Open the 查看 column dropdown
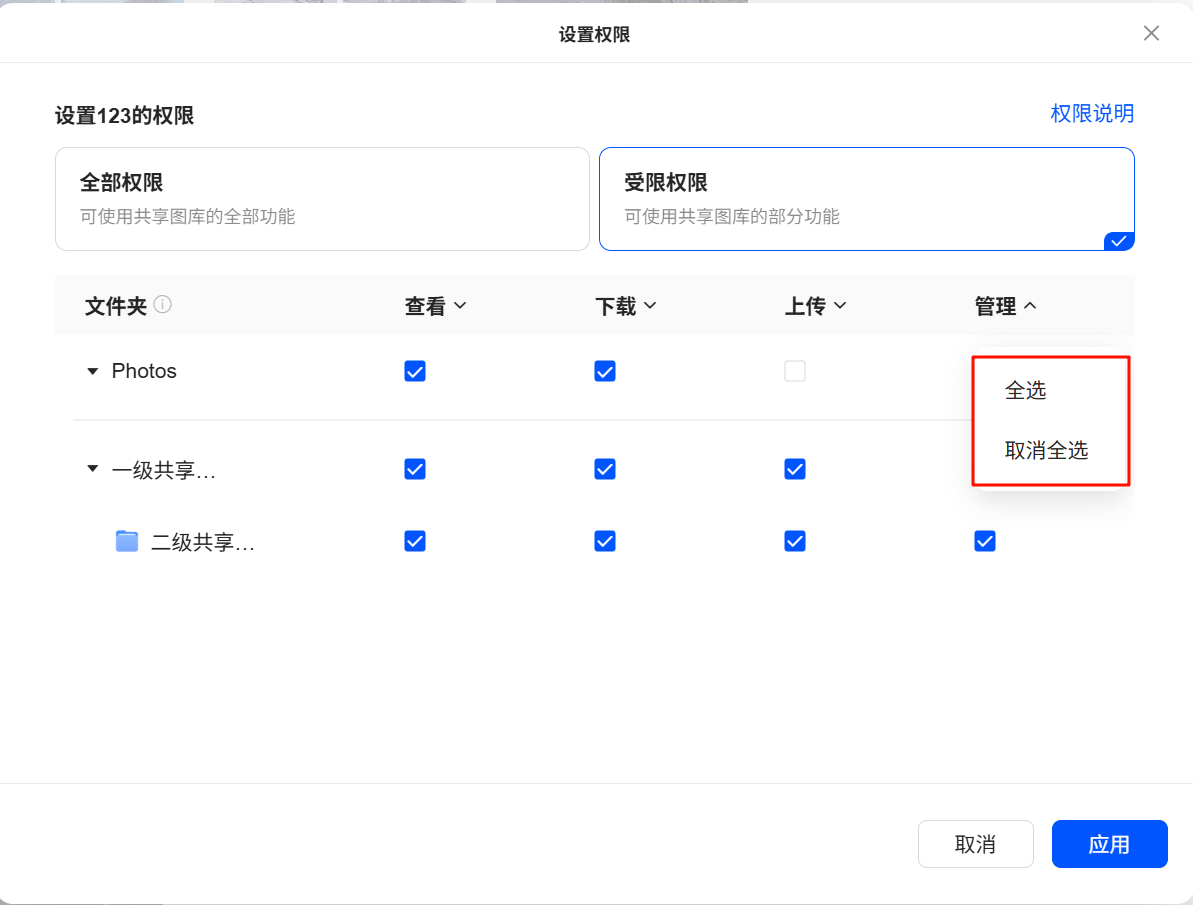Image resolution: width=1193 pixels, height=905 pixels. click(436, 306)
